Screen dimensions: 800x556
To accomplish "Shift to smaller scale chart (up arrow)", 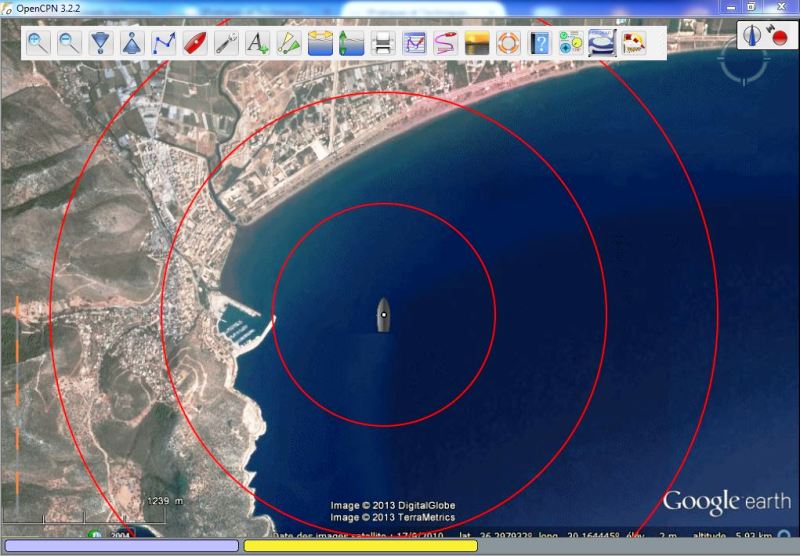I will (x=132, y=43).
